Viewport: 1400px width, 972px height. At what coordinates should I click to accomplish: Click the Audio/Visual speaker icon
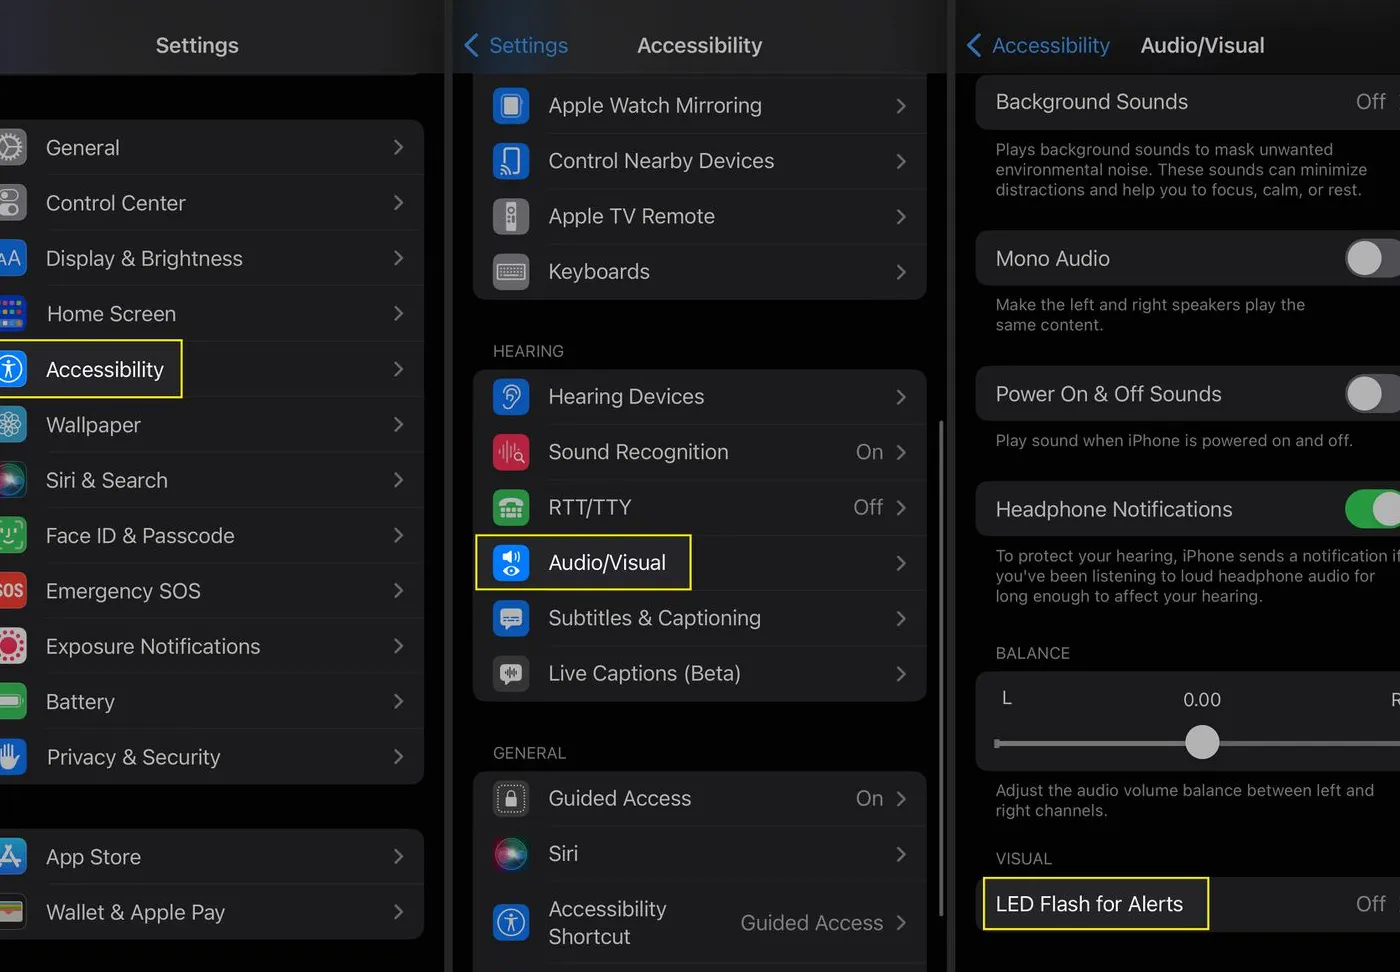tap(511, 562)
